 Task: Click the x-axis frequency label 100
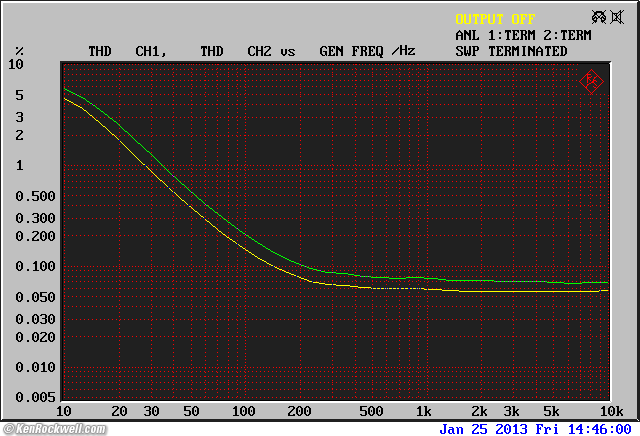tap(244, 411)
